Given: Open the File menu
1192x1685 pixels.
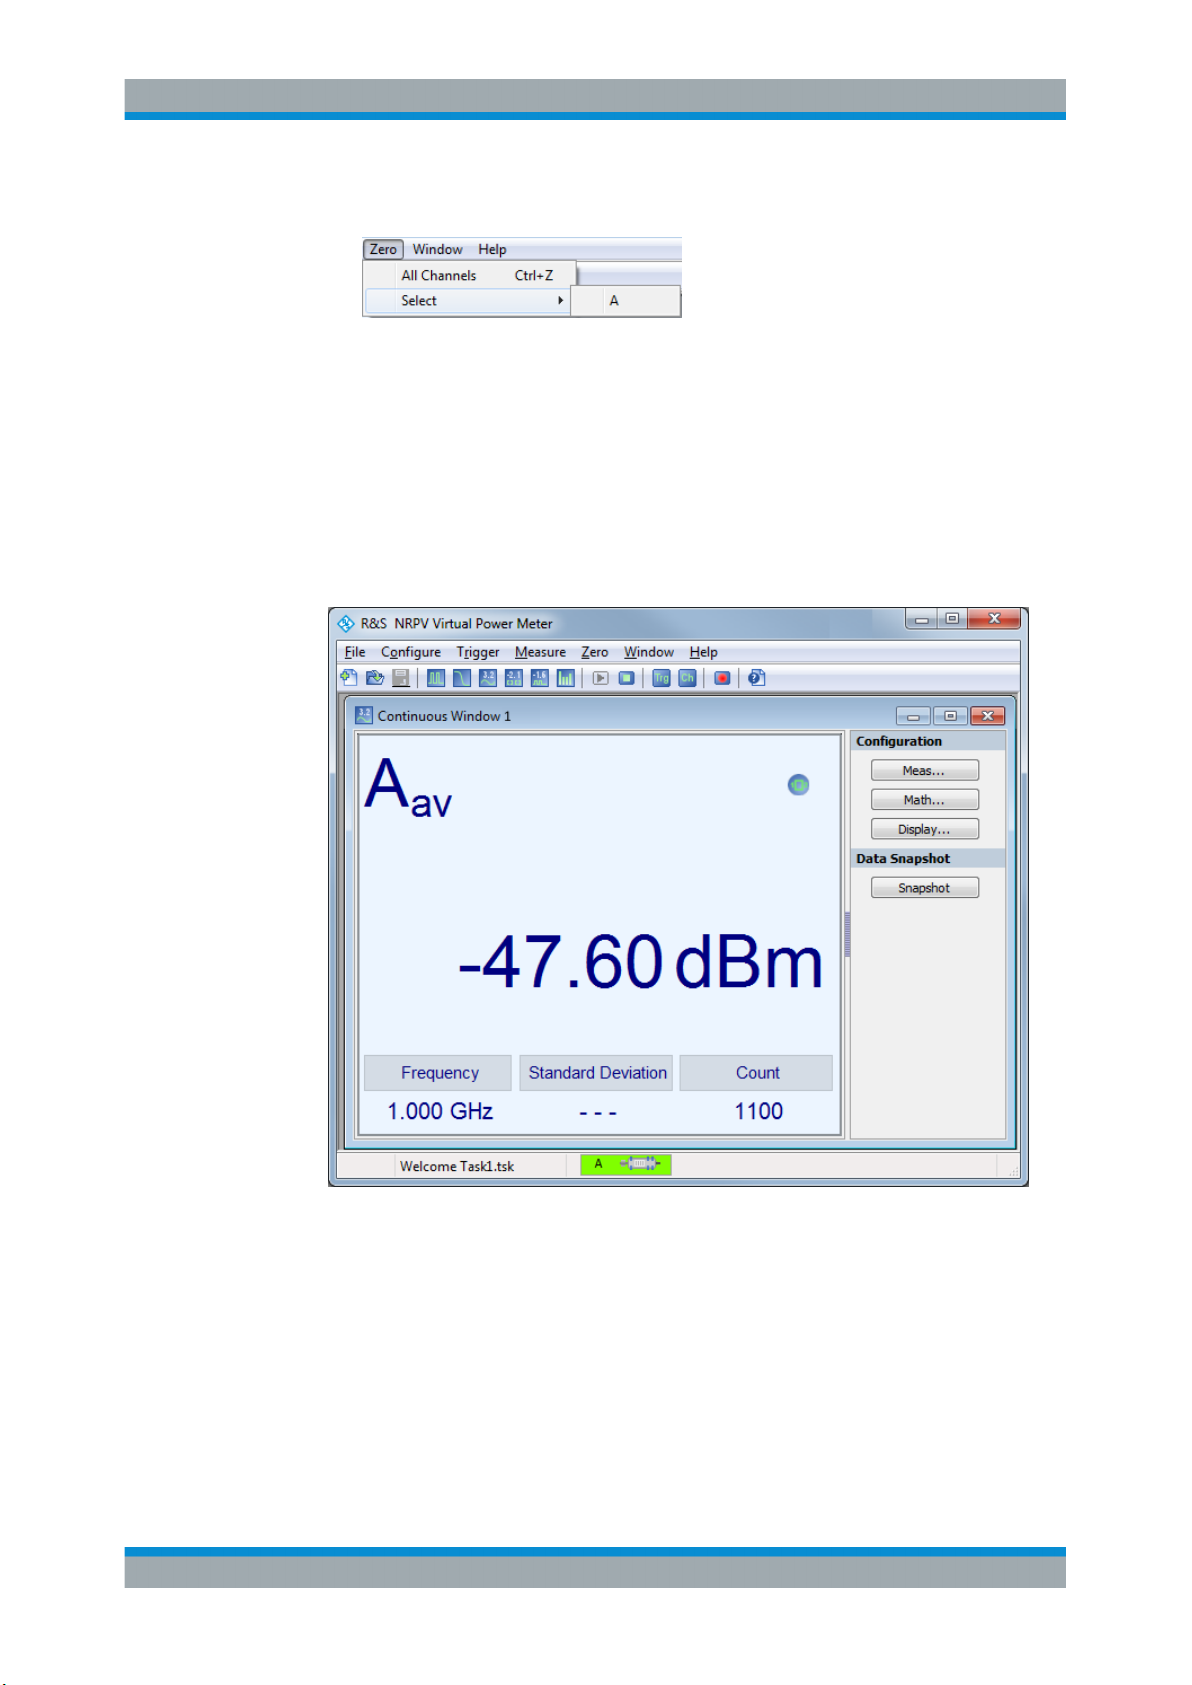Looking at the screenshot, I should click(355, 652).
